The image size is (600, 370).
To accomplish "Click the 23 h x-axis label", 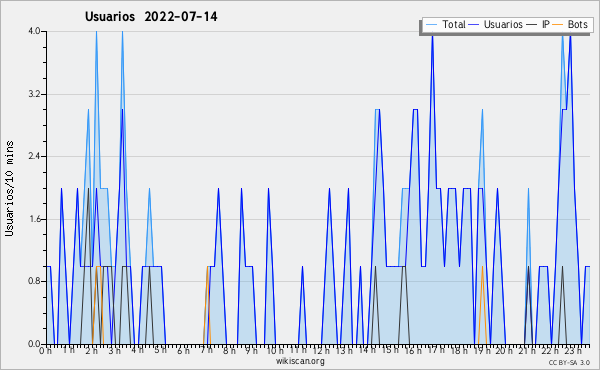I will 573,351.
